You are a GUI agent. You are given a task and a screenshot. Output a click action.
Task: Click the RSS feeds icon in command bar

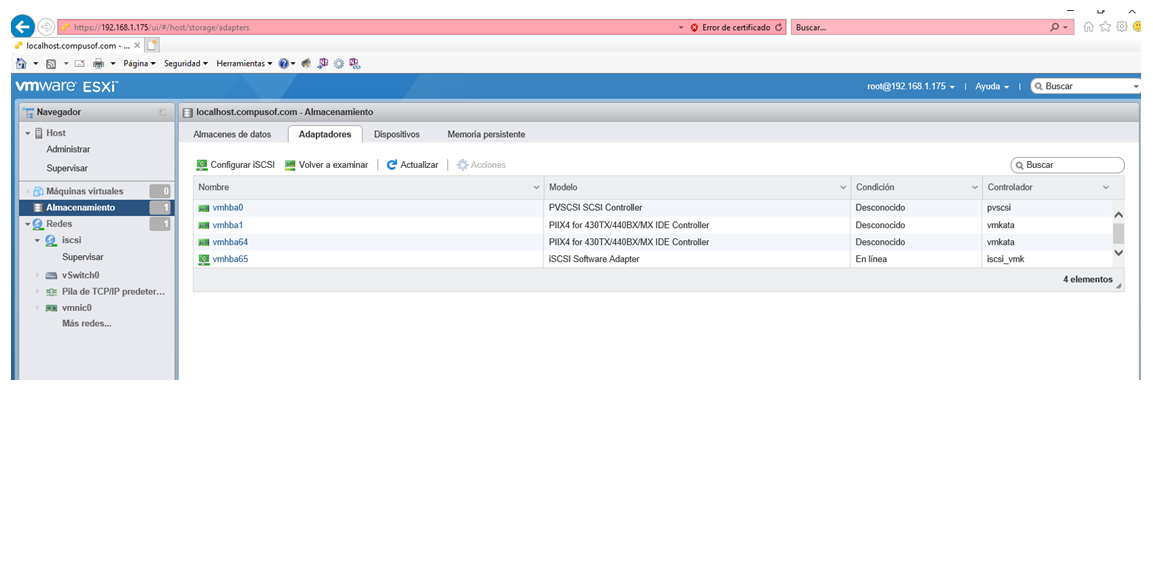coord(51,63)
